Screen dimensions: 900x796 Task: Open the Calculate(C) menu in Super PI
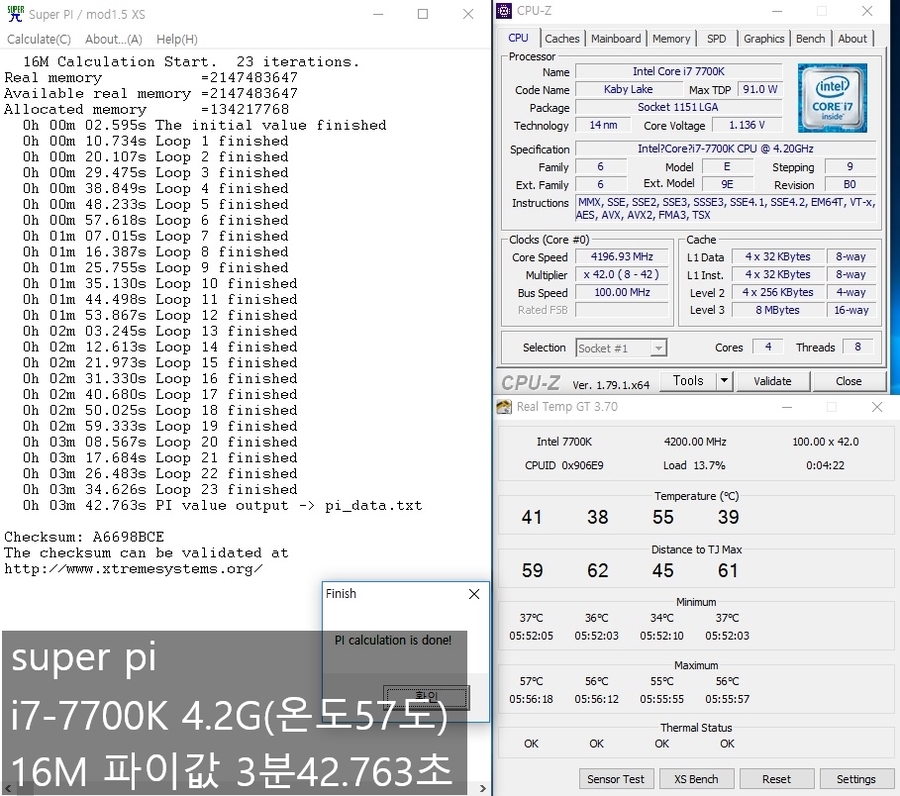coord(39,39)
